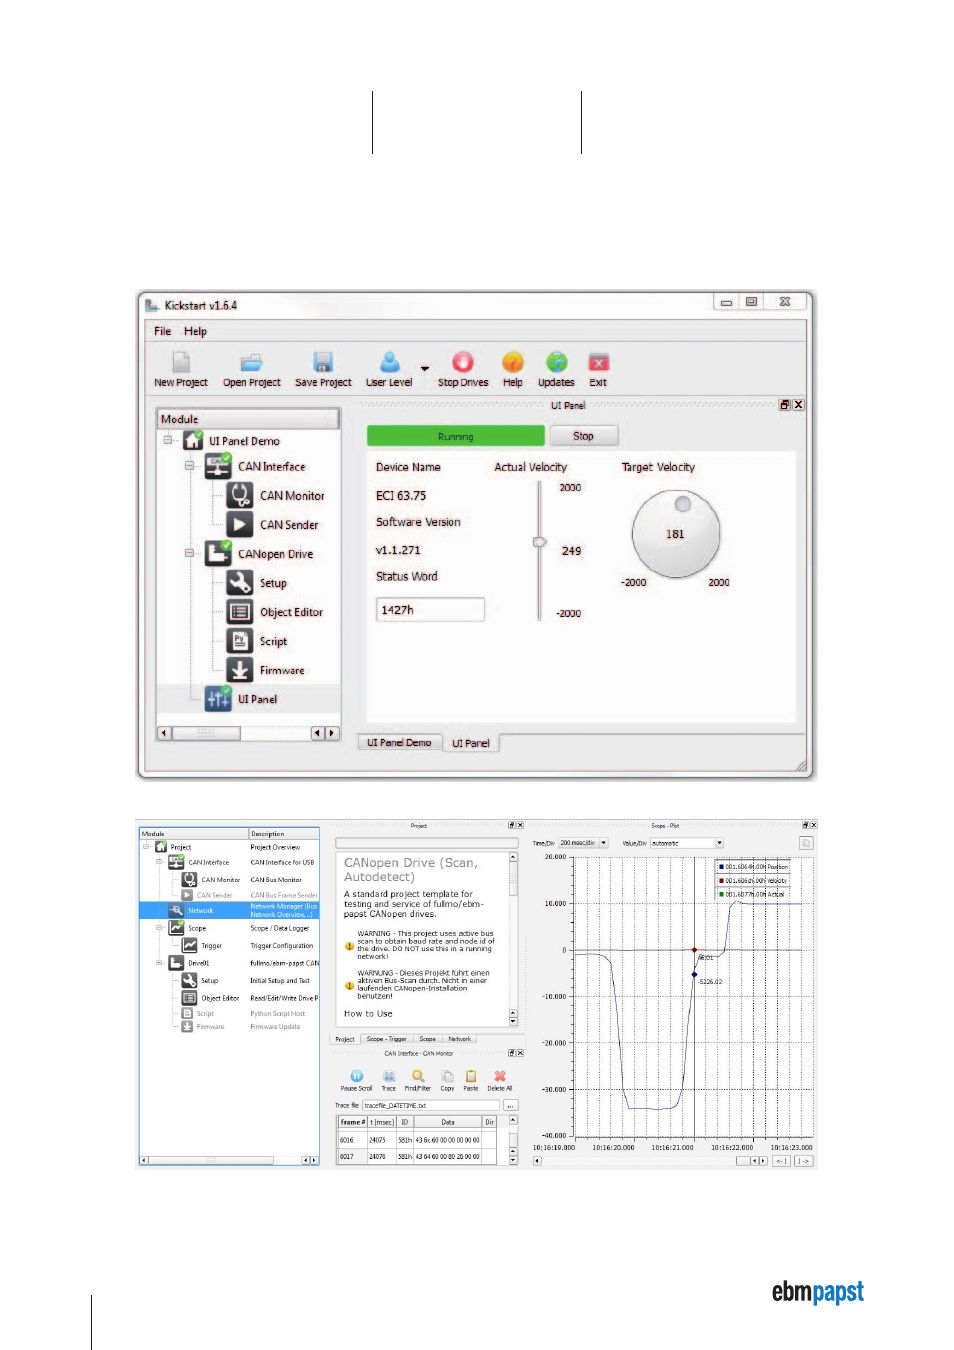Viewport: 954px width, 1350px height.
Task: Select highlighted Network row in lower tree
Action: coord(229,910)
